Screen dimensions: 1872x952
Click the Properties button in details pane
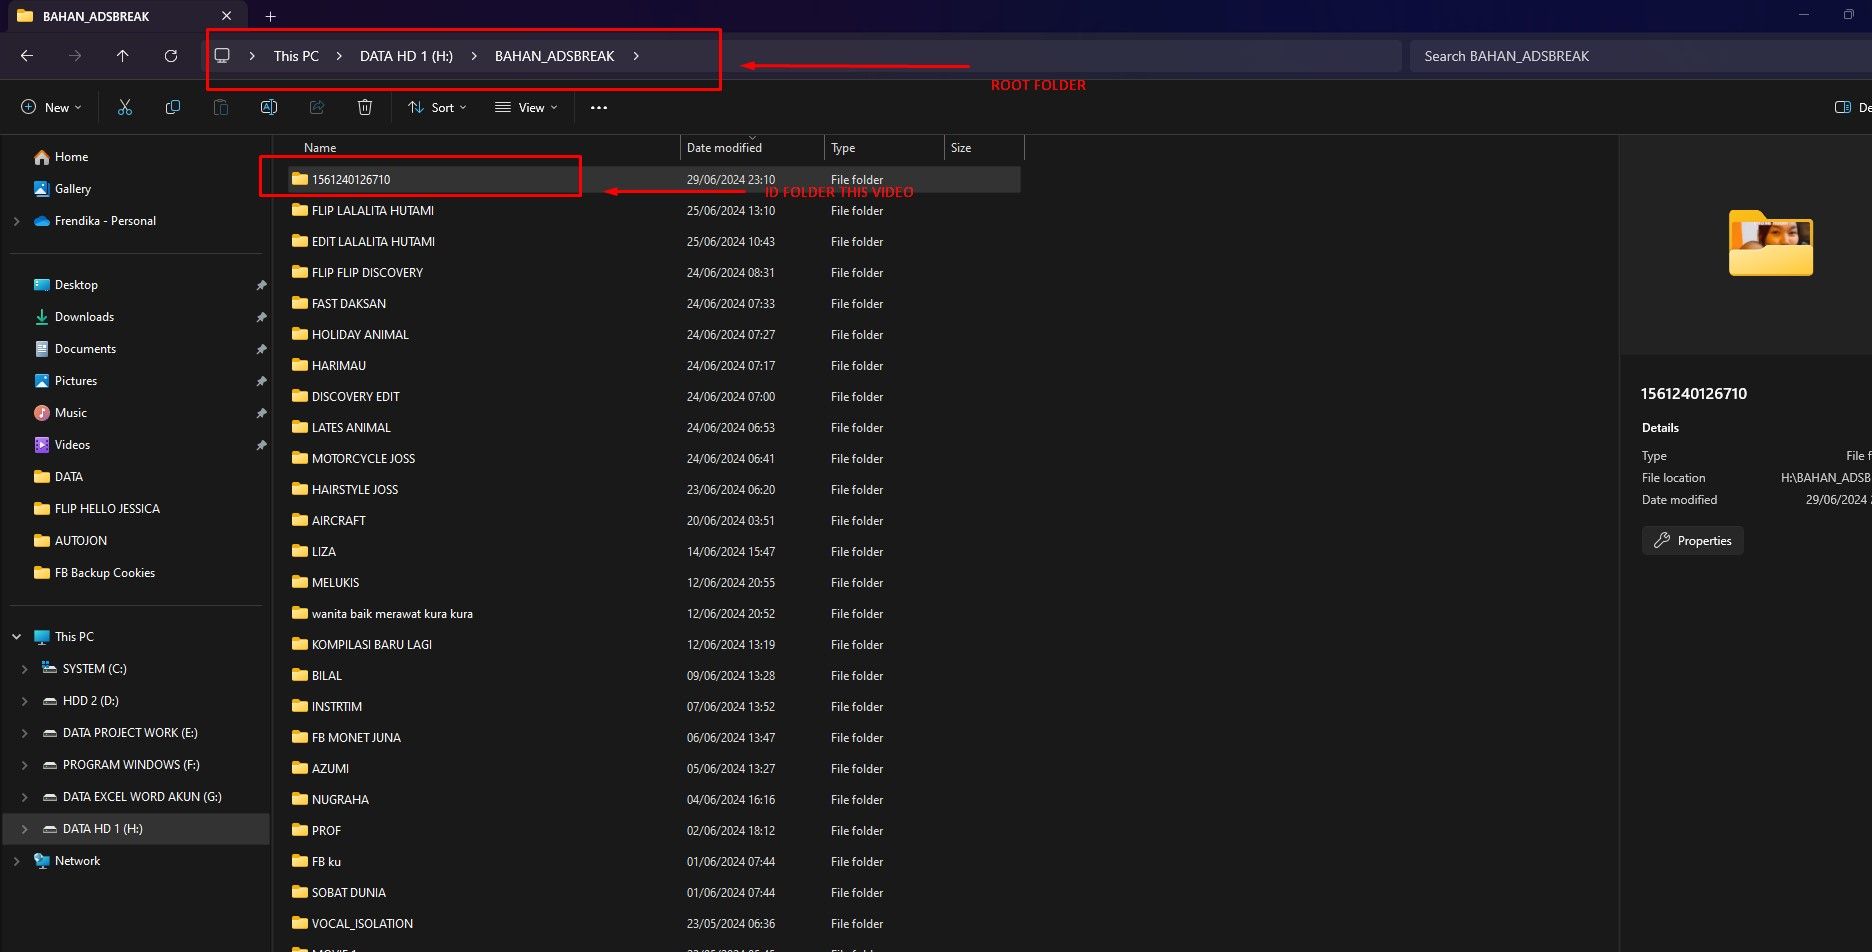(1693, 541)
